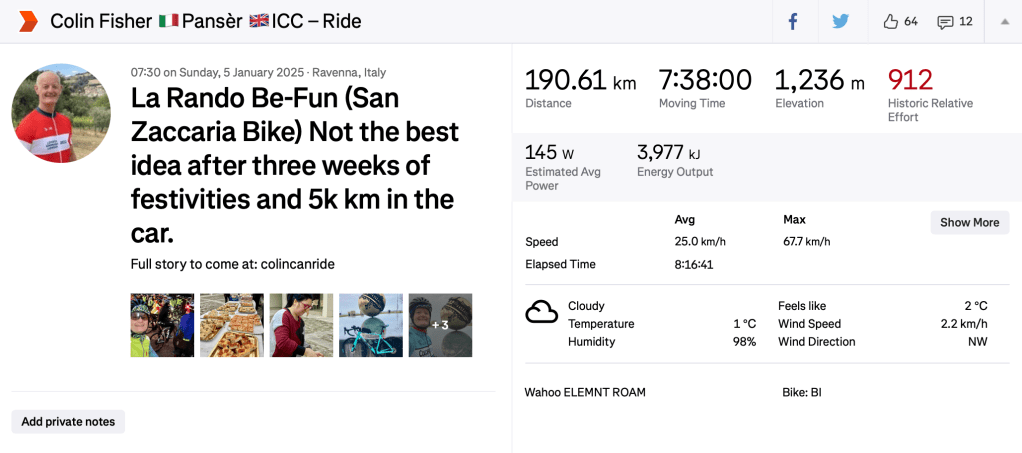View the third photo of the woman

click(x=301, y=325)
